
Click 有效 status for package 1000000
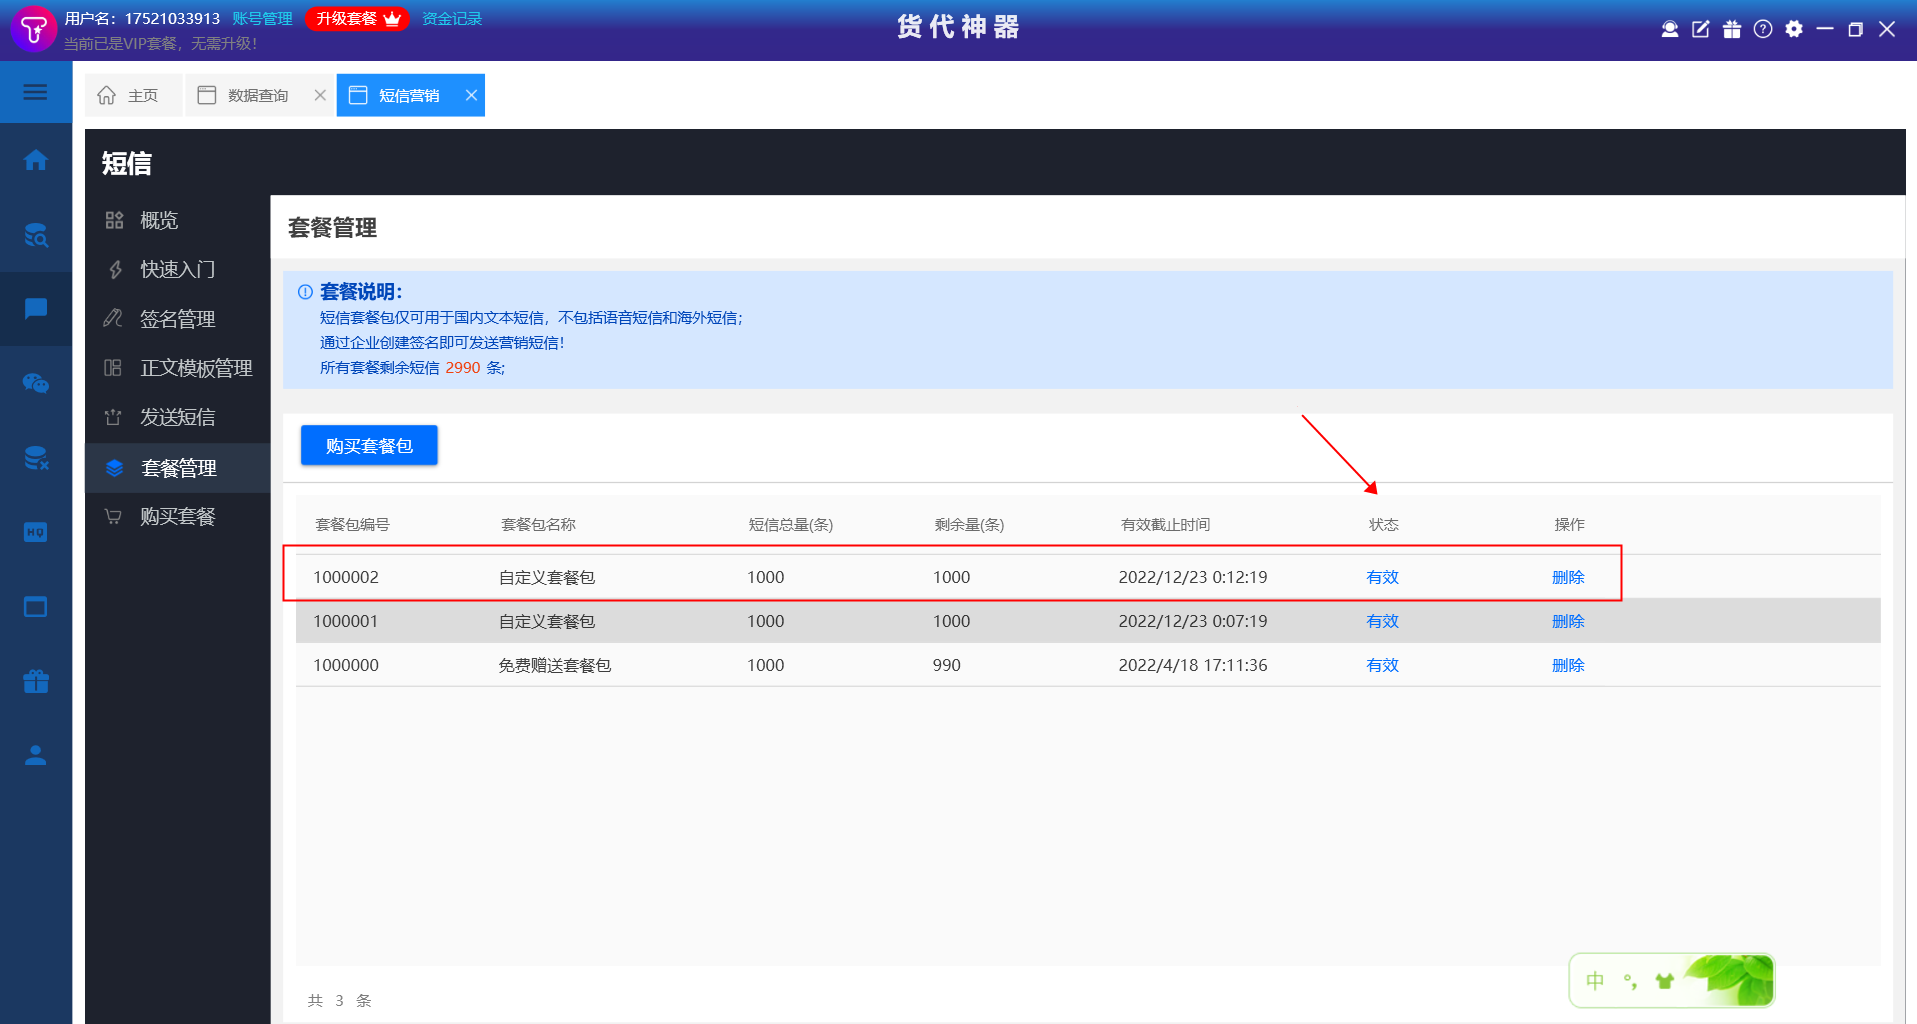pyautogui.click(x=1382, y=665)
